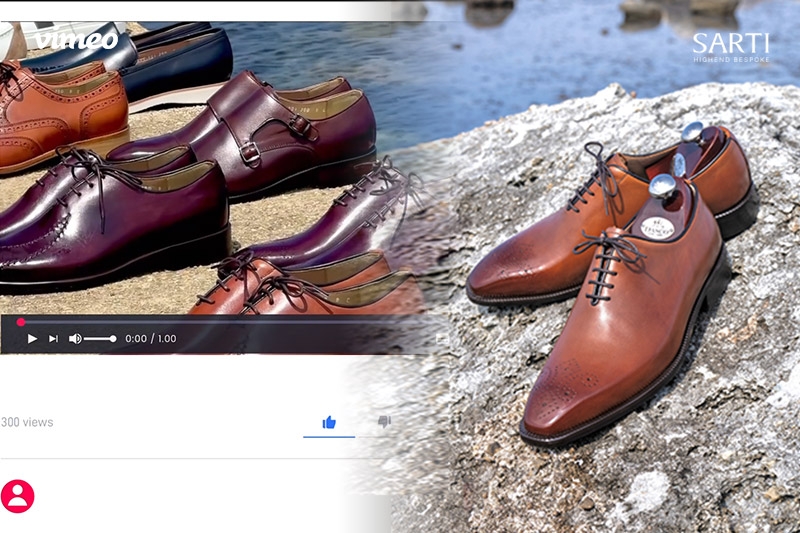Open the pink user profile avatar
The width and height of the screenshot is (800, 533).
point(18,496)
